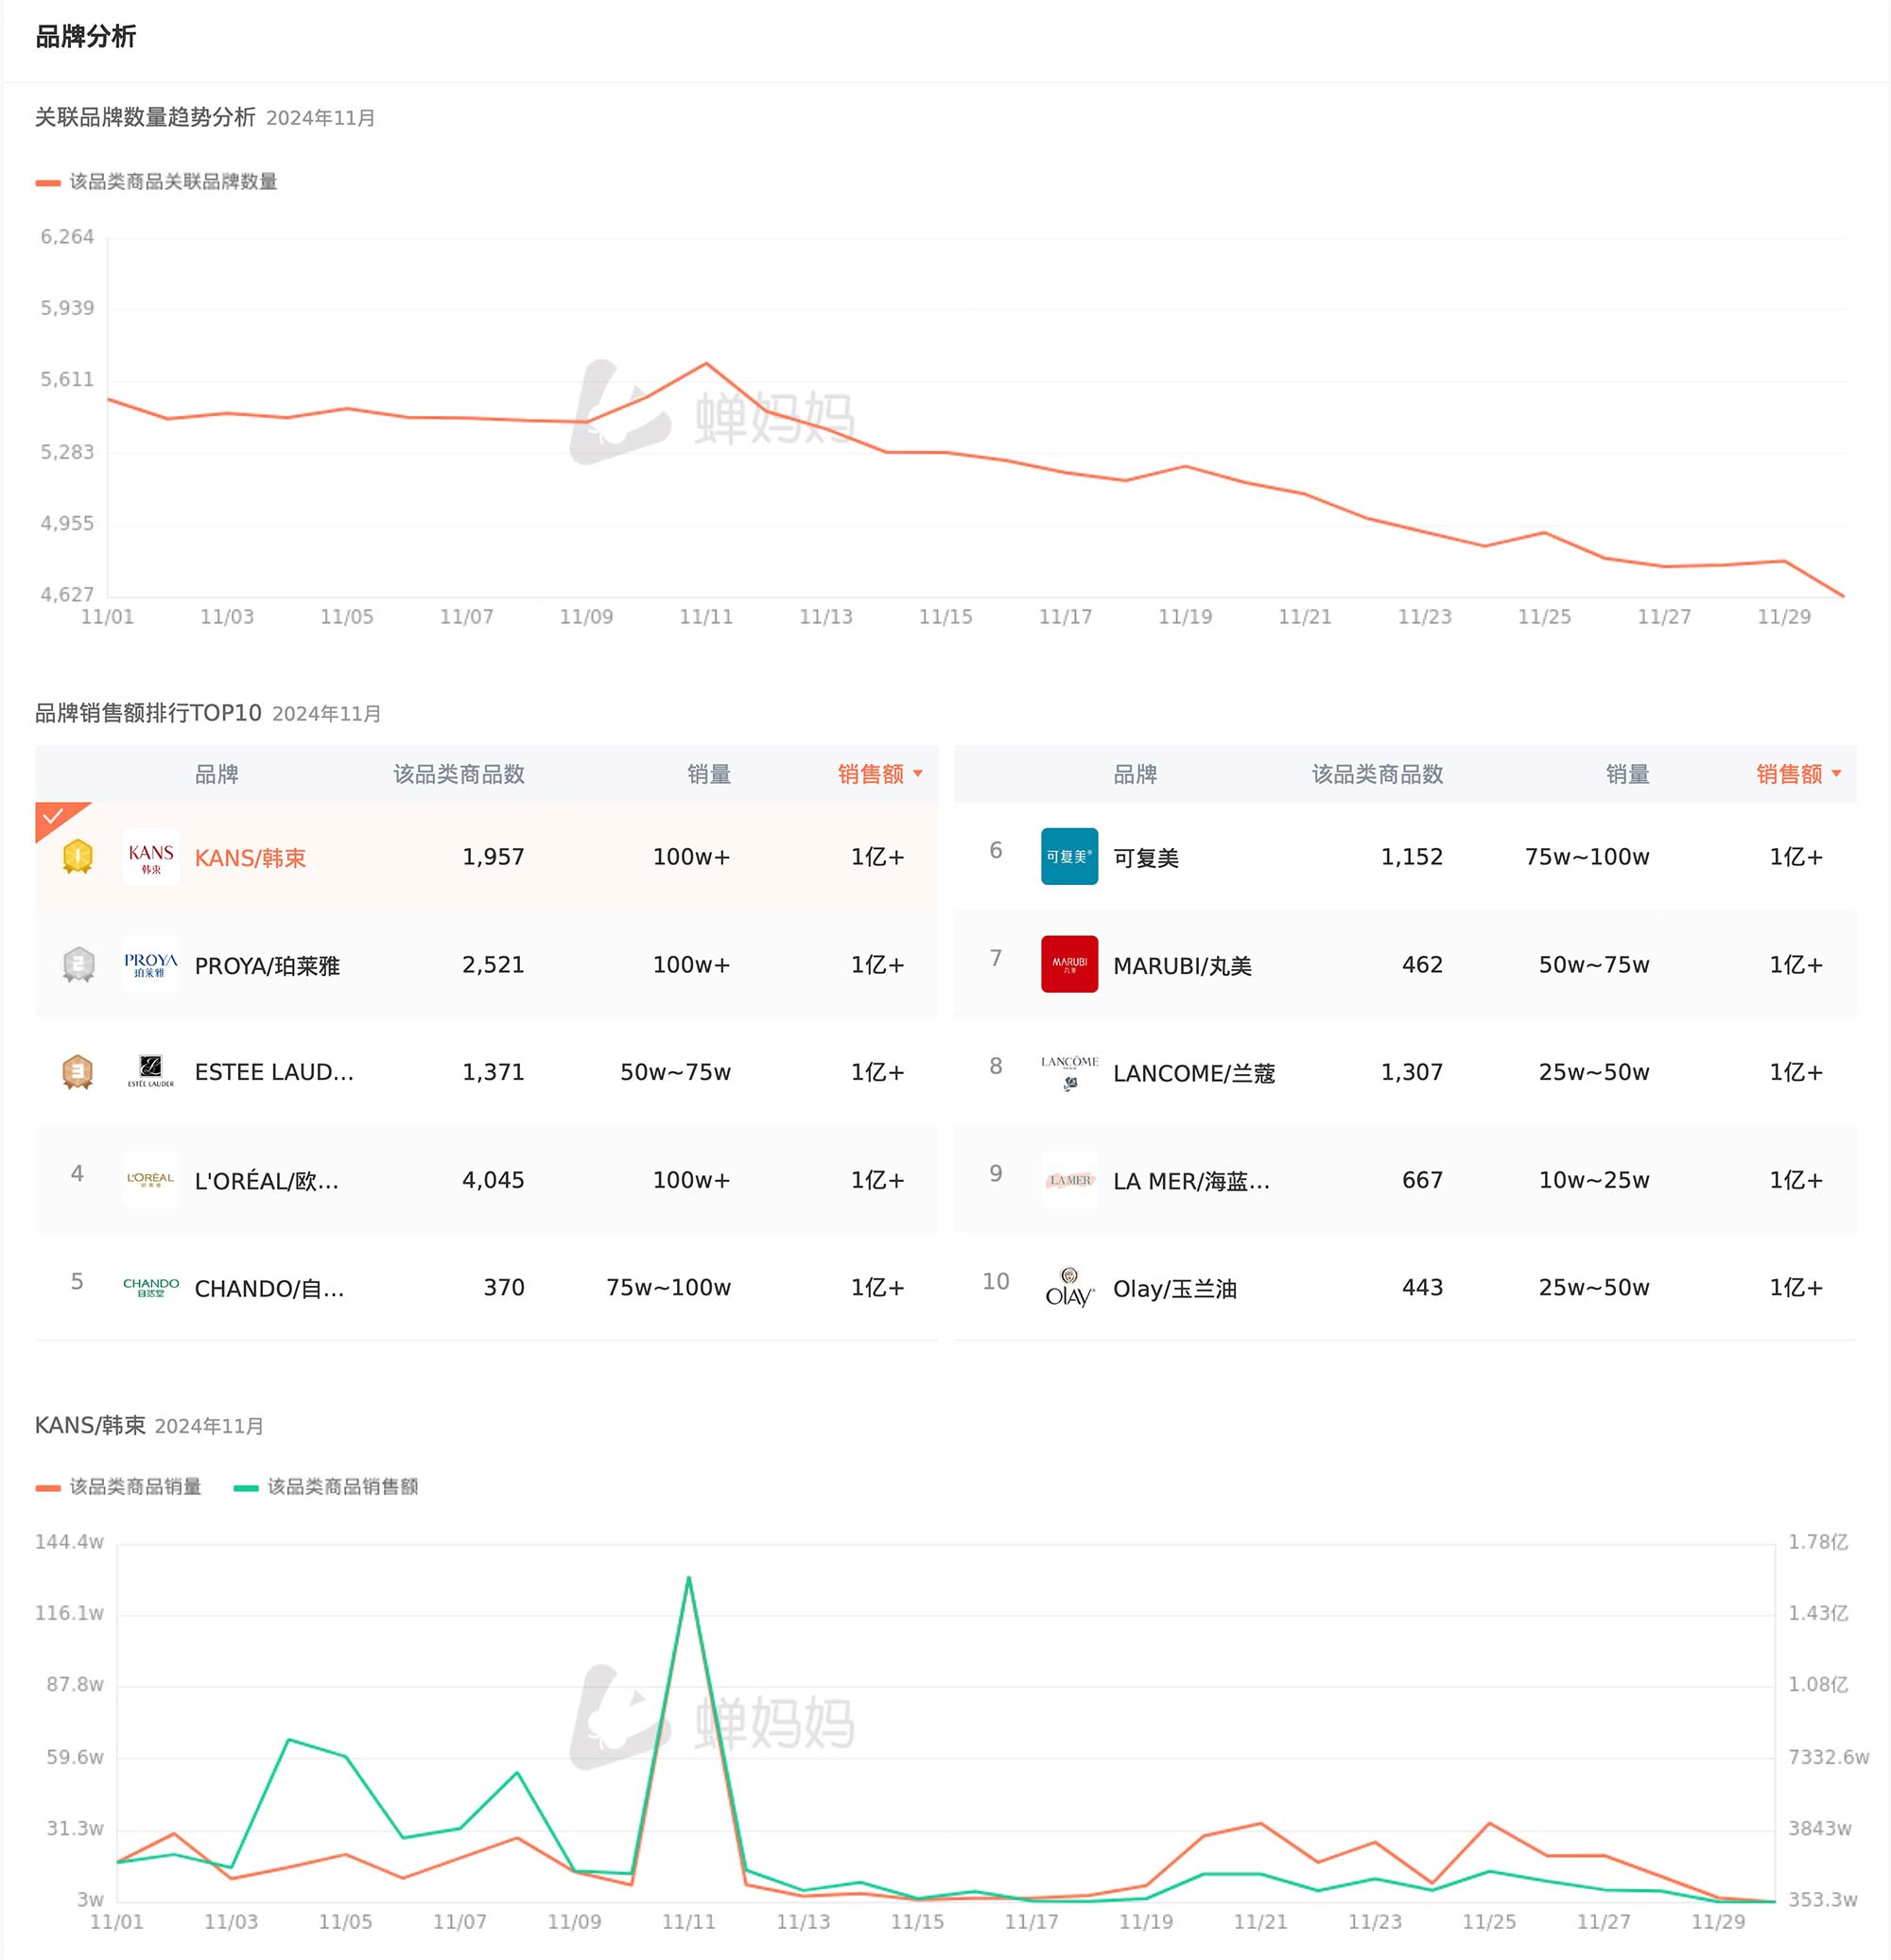Click left table 销量 column header
1891x1960 pixels.
(x=709, y=774)
